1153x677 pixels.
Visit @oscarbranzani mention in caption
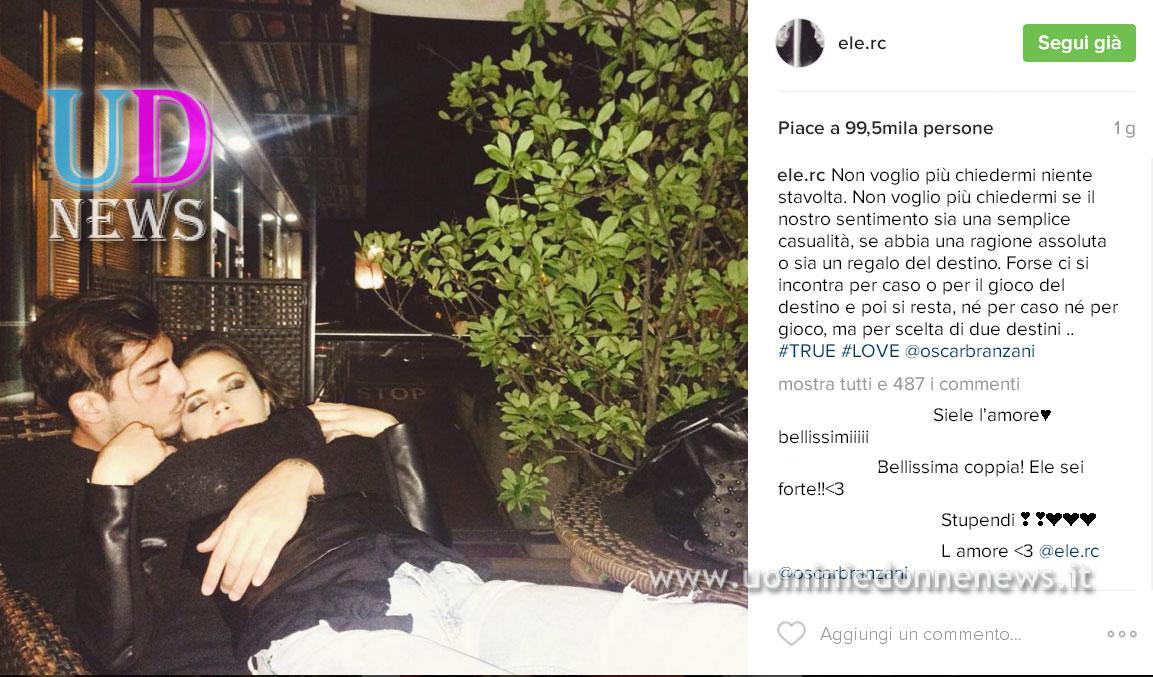point(970,351)
